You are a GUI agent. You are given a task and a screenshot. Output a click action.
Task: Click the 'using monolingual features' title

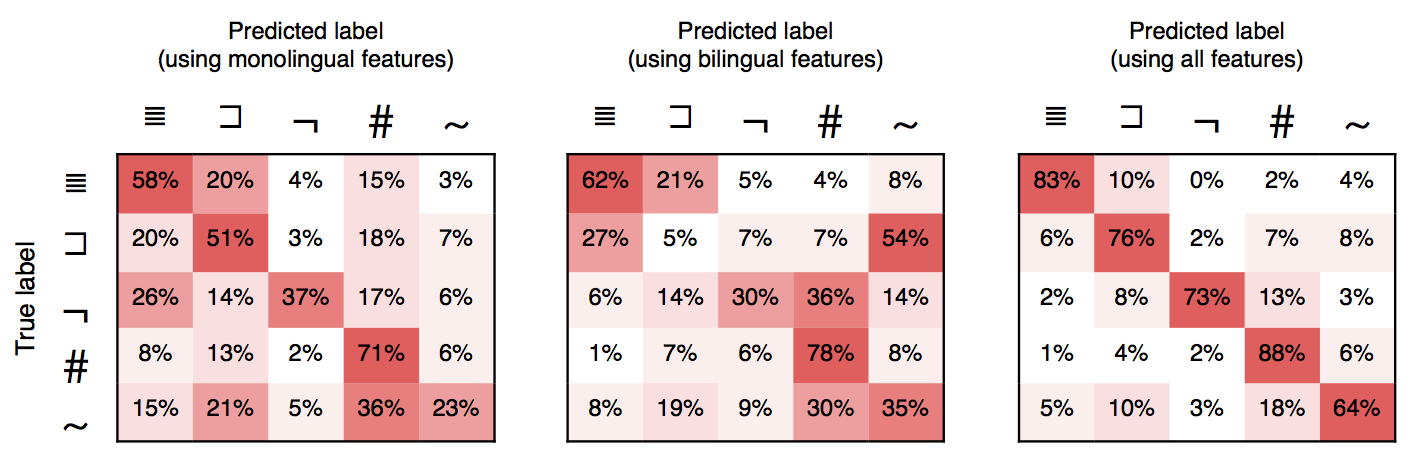point(305,61)
